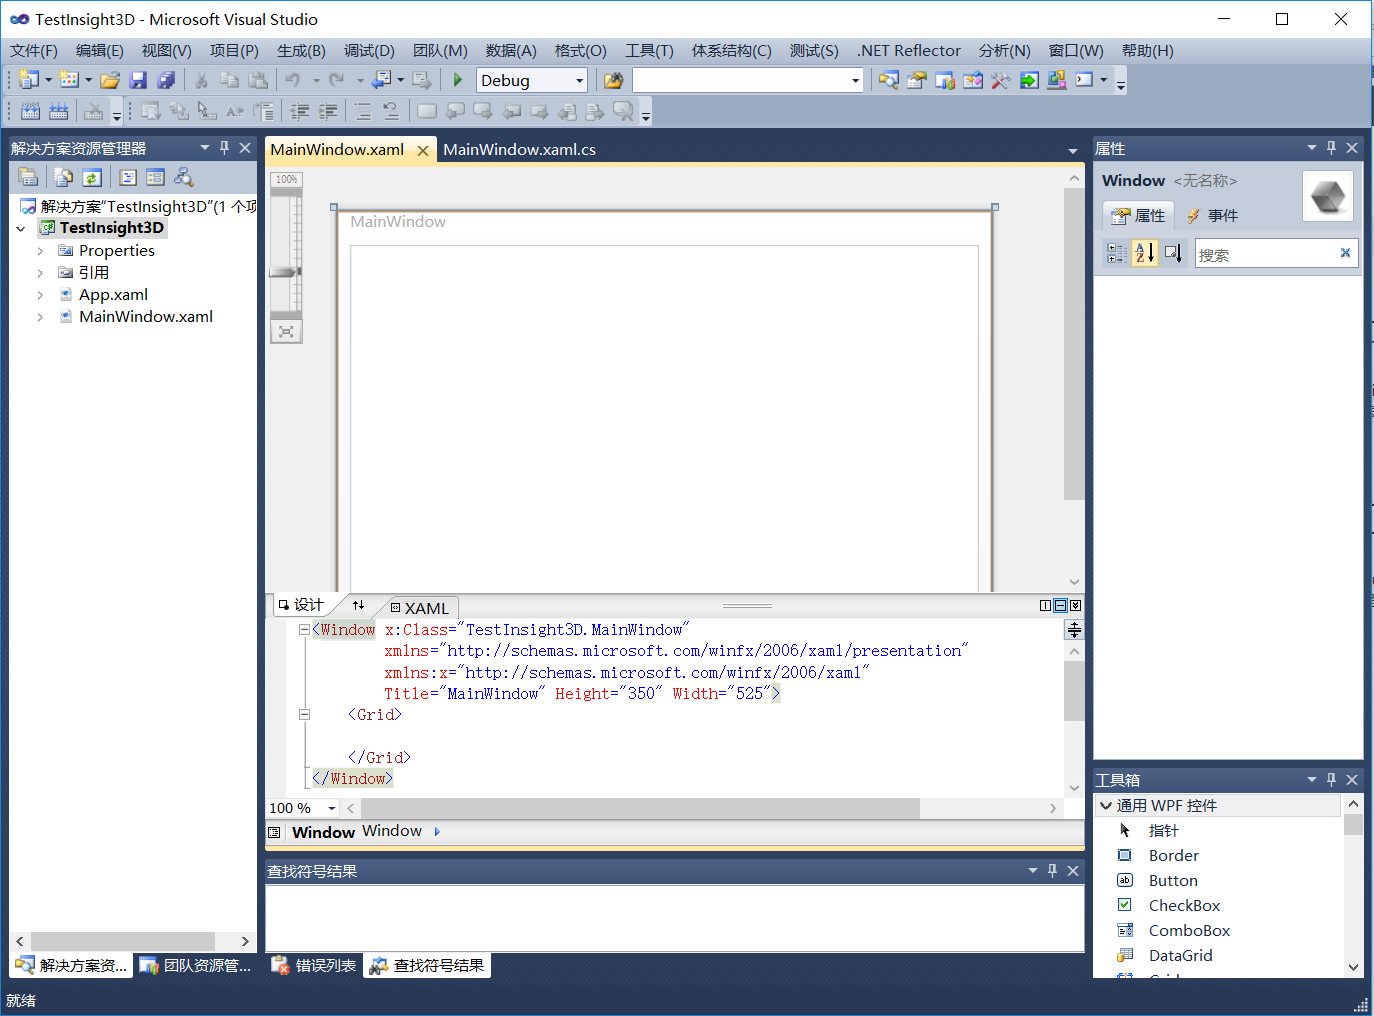Click the New Project toolbar icon
This screenshot has width=1374, height=1016.
tap(29, 80)
